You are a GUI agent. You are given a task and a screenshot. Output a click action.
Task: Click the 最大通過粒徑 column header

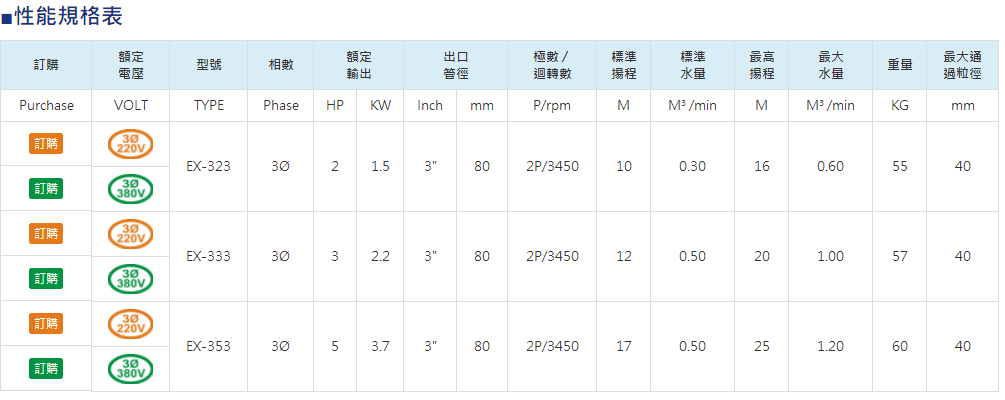(x=963, y=65)
